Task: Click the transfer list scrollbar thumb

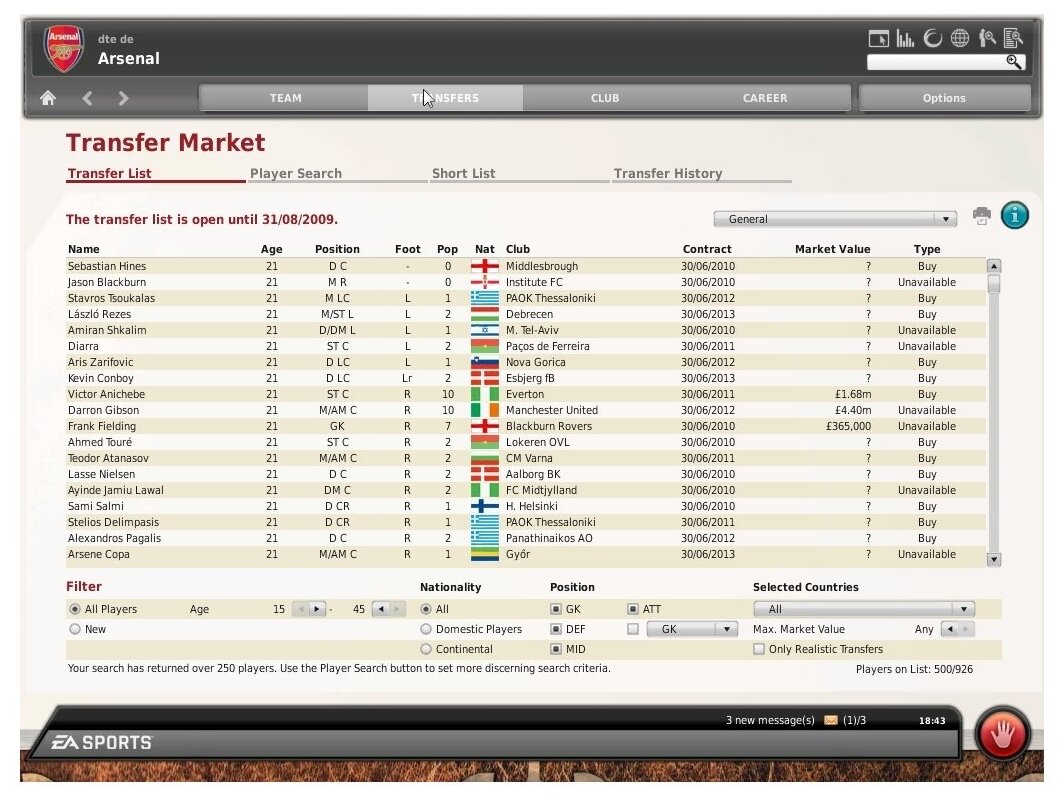Action: tap(993, 283)
